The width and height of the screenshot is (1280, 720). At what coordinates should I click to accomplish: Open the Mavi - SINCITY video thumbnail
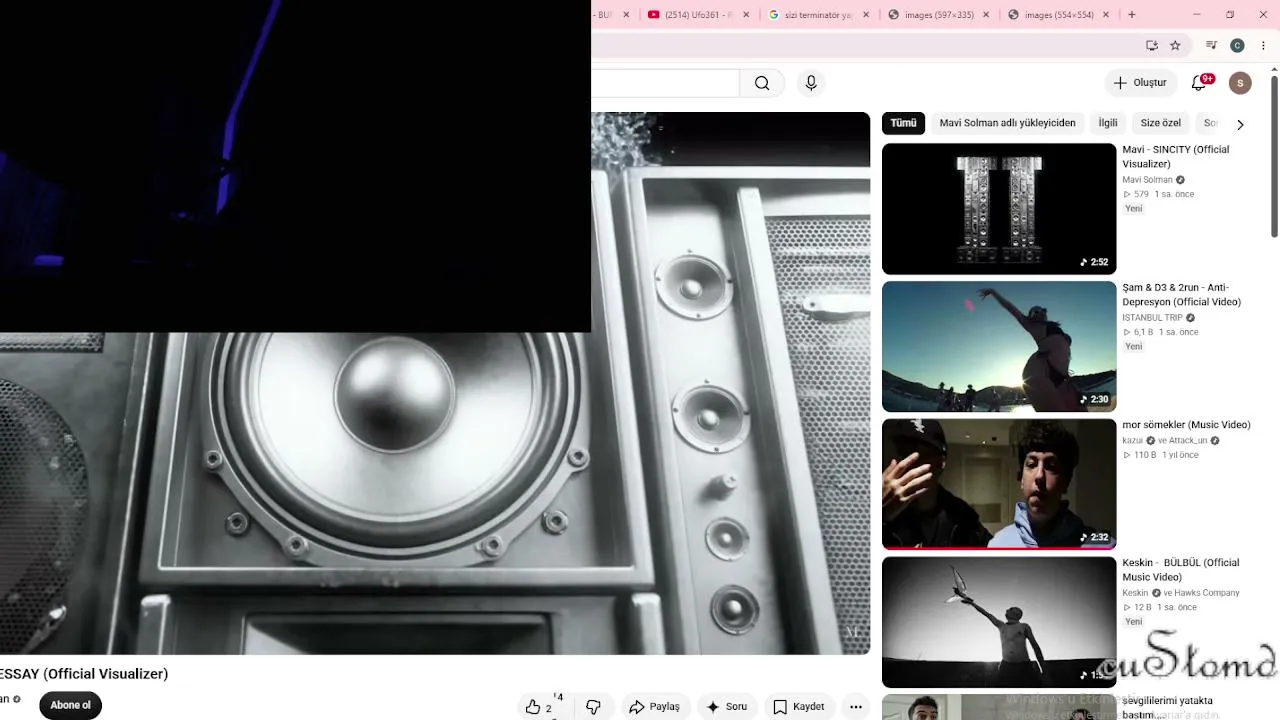(x=999, y=209)
